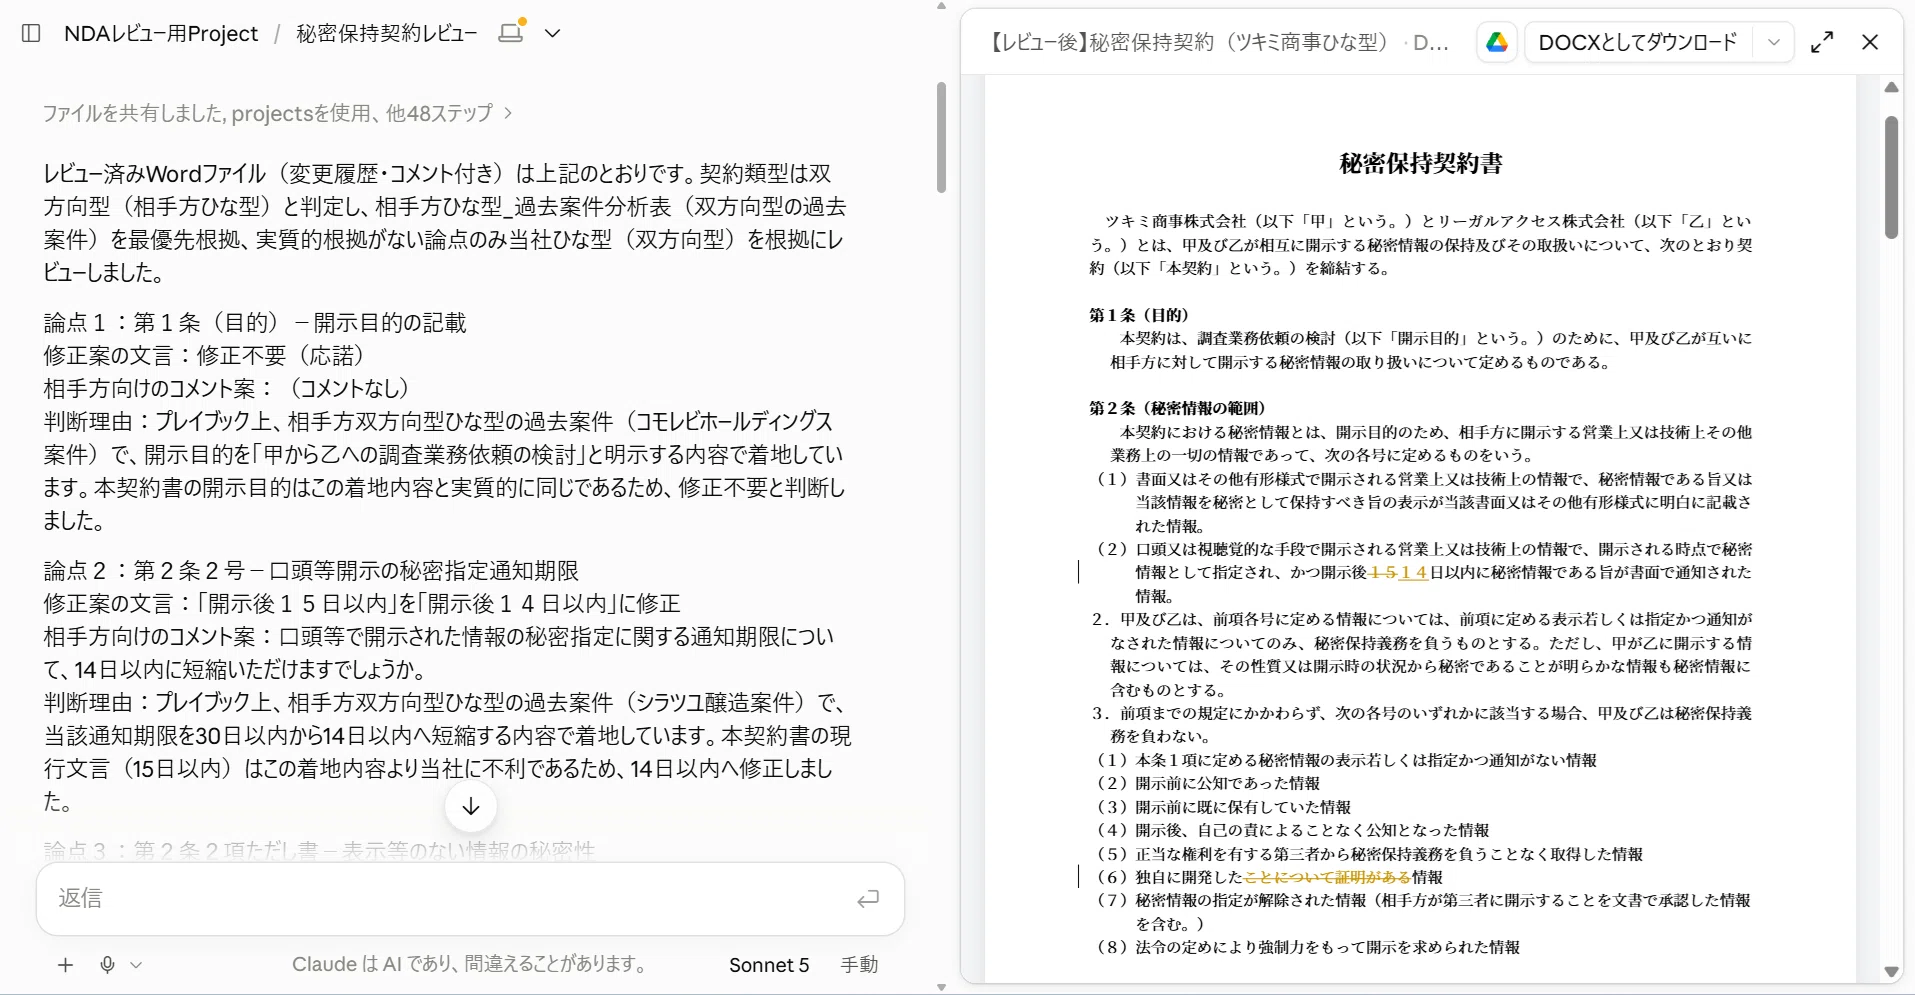1915x995 pixels.
Task: Click 論点２：第２条２号 line in chat
Action: 311,570
